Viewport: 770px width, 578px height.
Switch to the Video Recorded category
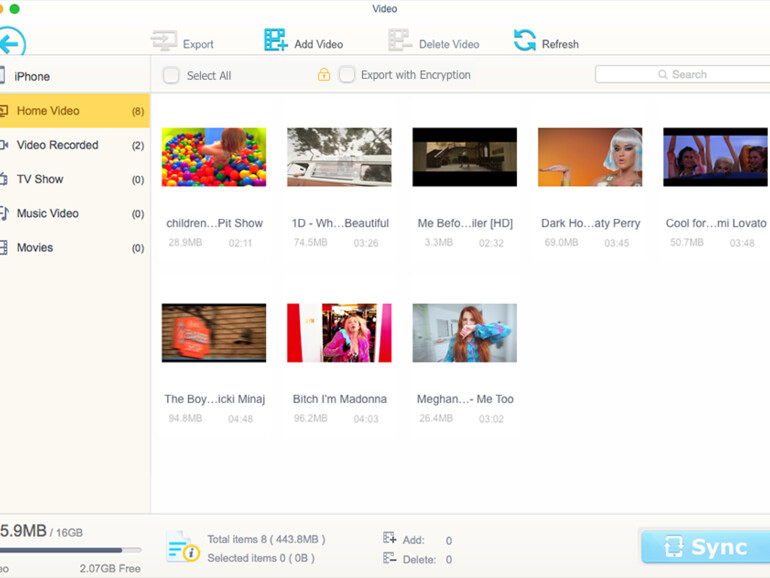tap(75, 145)
